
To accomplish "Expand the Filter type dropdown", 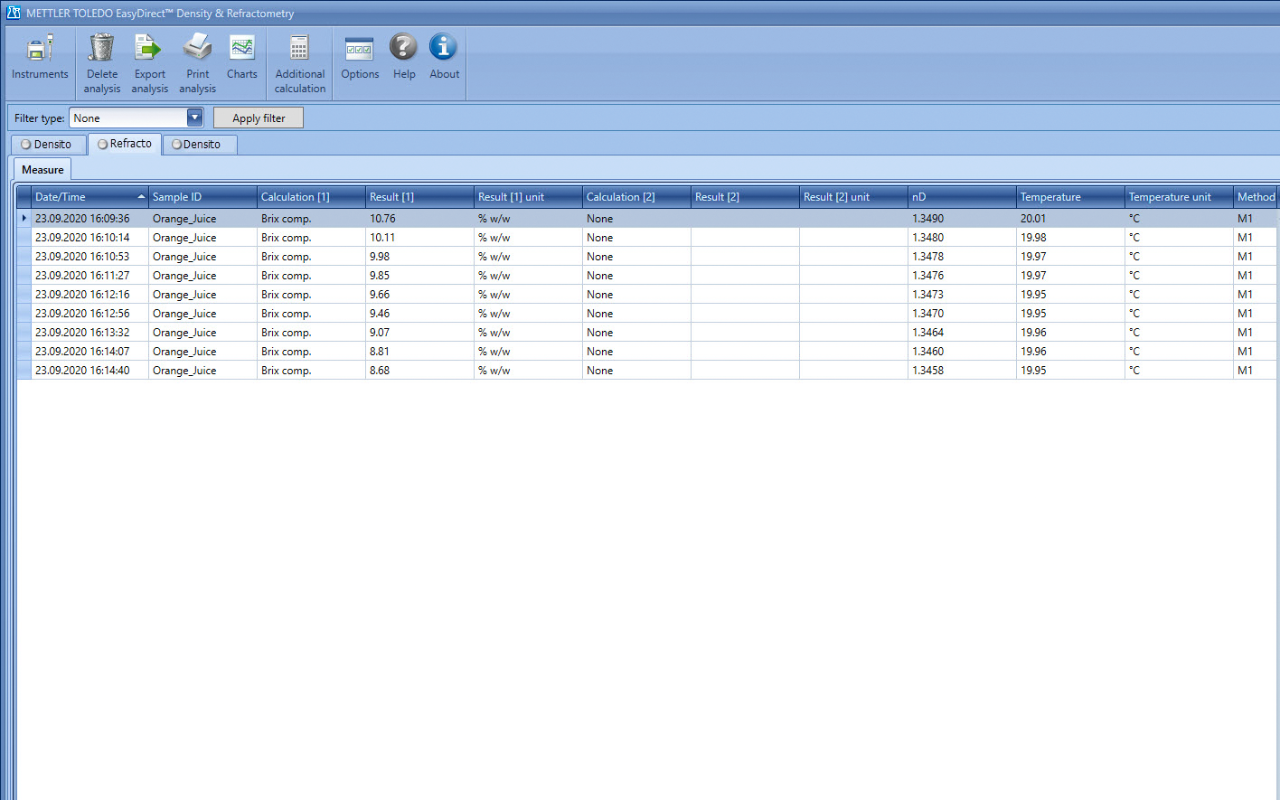I will click(195, 118).
